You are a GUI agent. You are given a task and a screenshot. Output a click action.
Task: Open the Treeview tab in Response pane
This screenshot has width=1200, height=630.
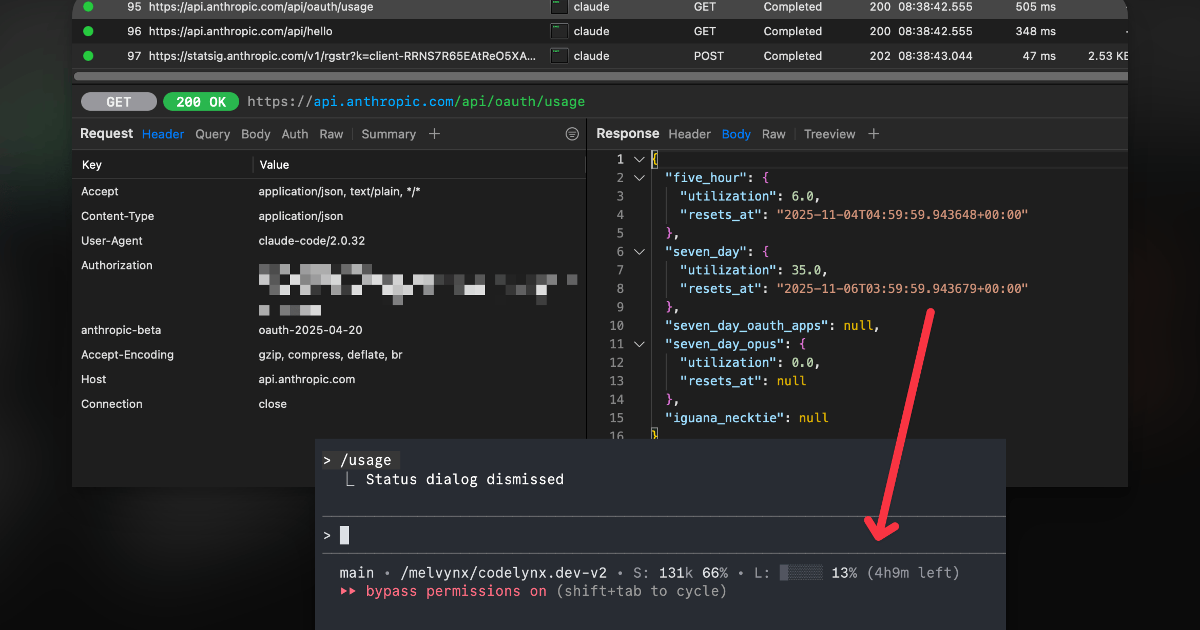coord(829,133)
